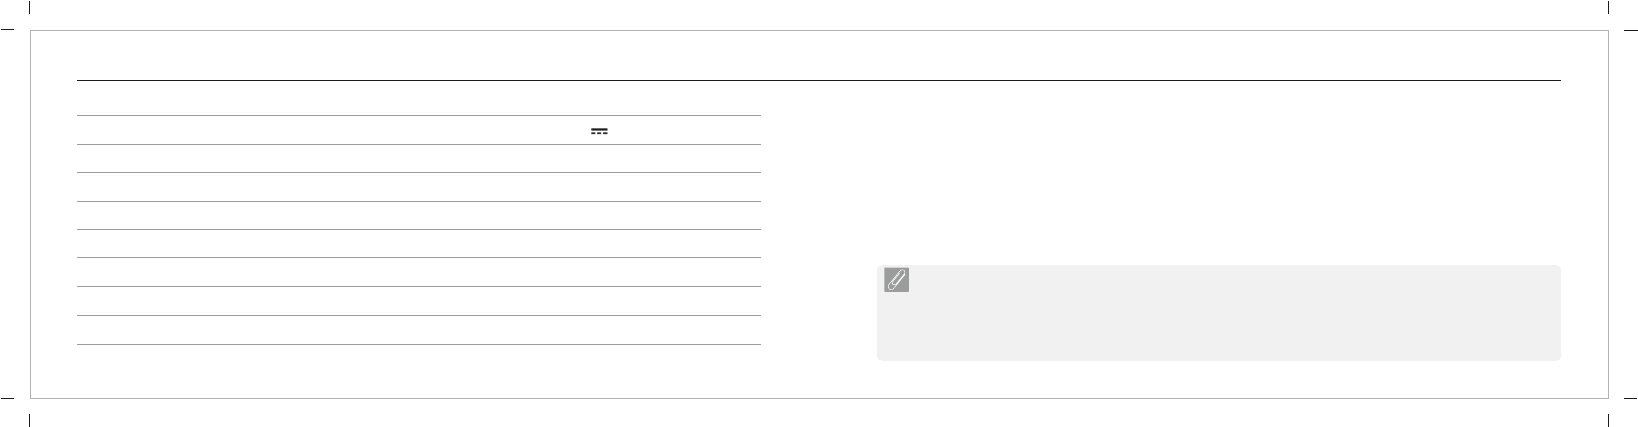Click the top-left horizontal crop mark
Screen dimensions: 1638x427
tap(7, 30)
